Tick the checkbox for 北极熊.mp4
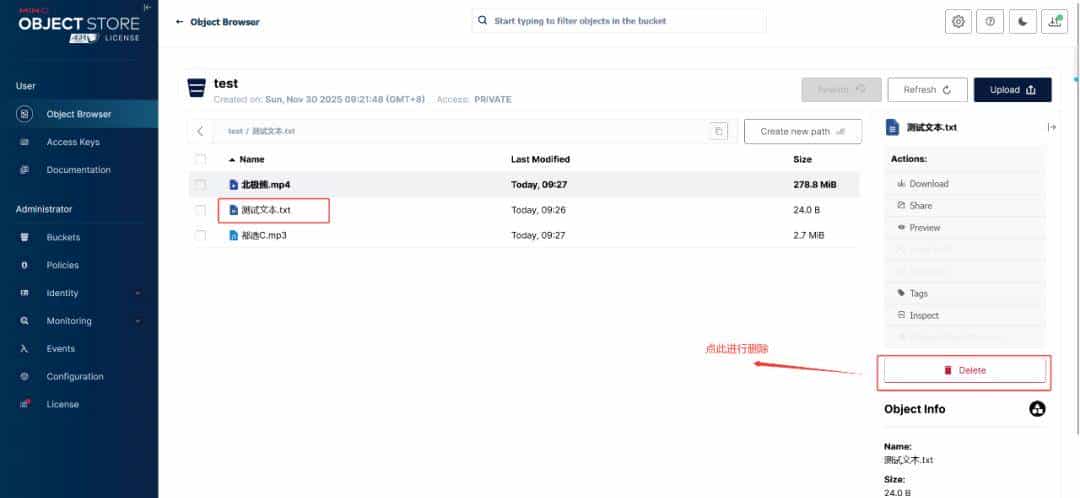The height and width of the screenshot is (498, 1080). (200, 185)
